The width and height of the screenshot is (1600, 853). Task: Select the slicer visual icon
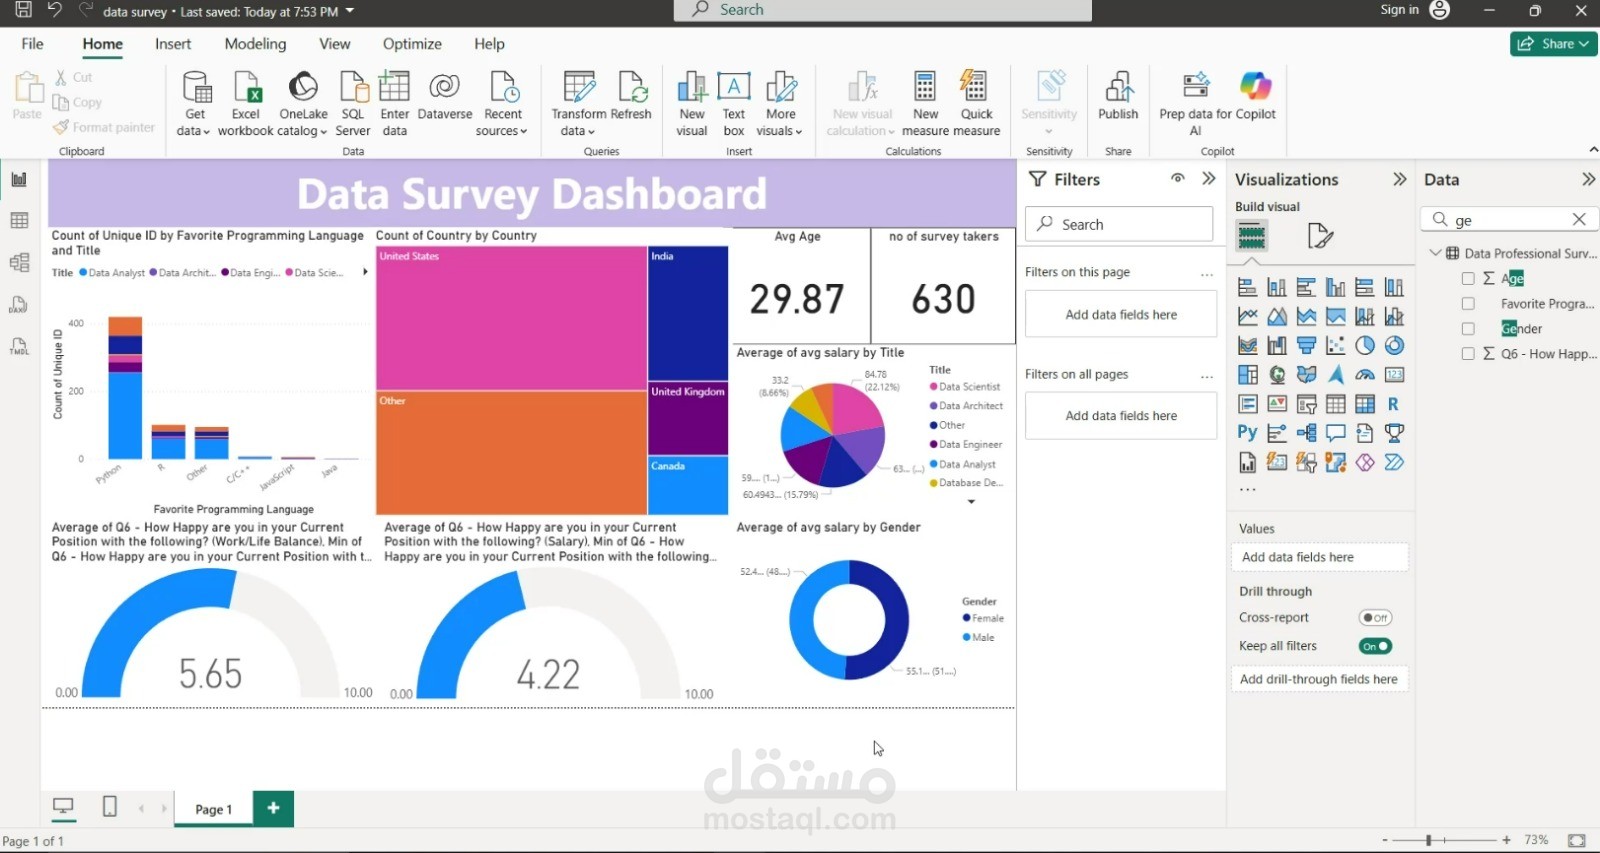point(1306,404)
